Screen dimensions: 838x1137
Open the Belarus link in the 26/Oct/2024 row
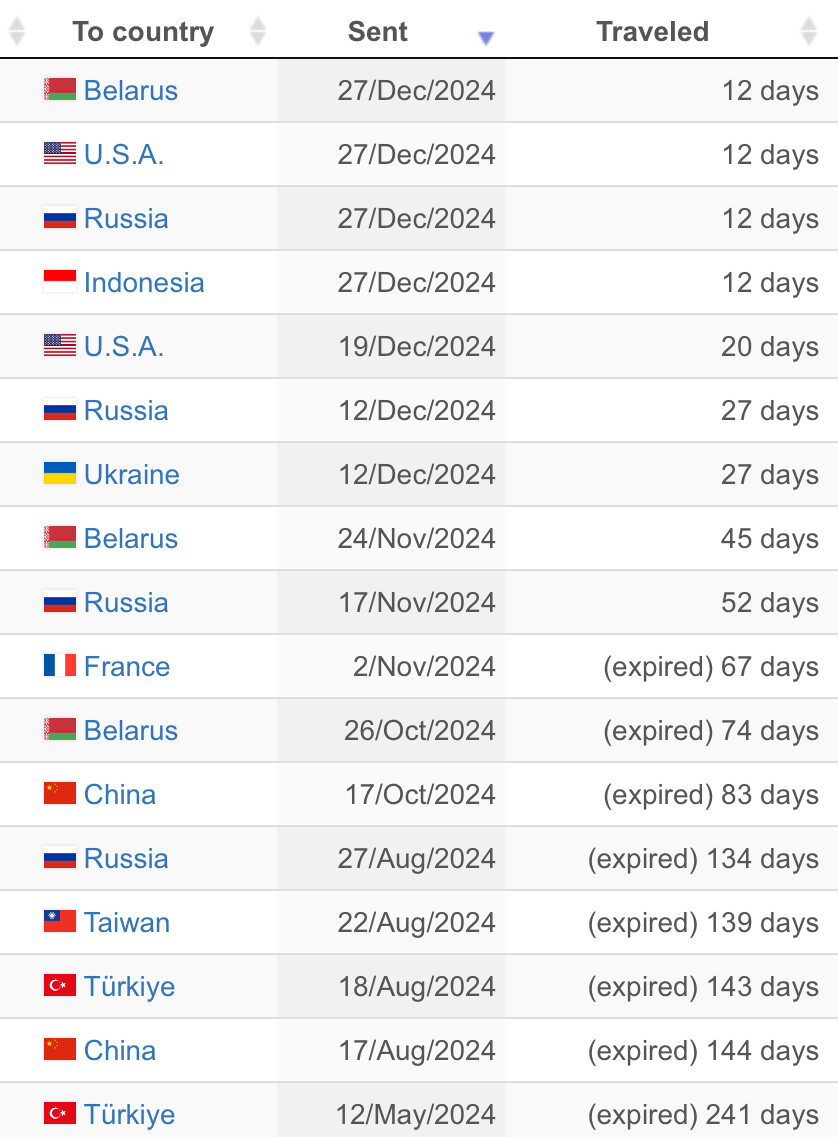tap(130, 730)
